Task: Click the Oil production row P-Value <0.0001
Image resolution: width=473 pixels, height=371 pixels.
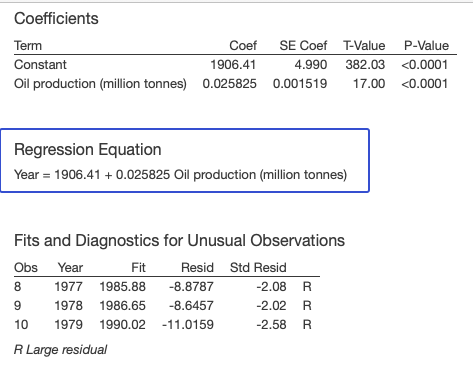Action: 425,84
